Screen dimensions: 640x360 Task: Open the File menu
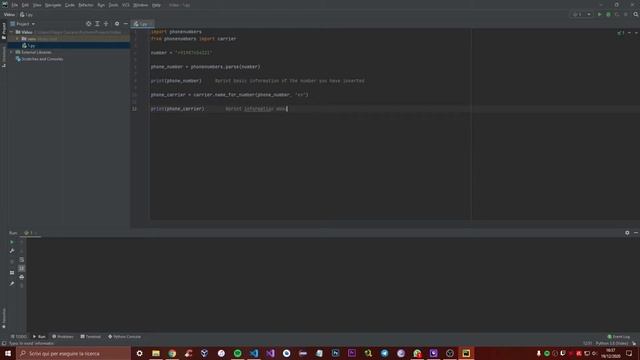(15, 5)
